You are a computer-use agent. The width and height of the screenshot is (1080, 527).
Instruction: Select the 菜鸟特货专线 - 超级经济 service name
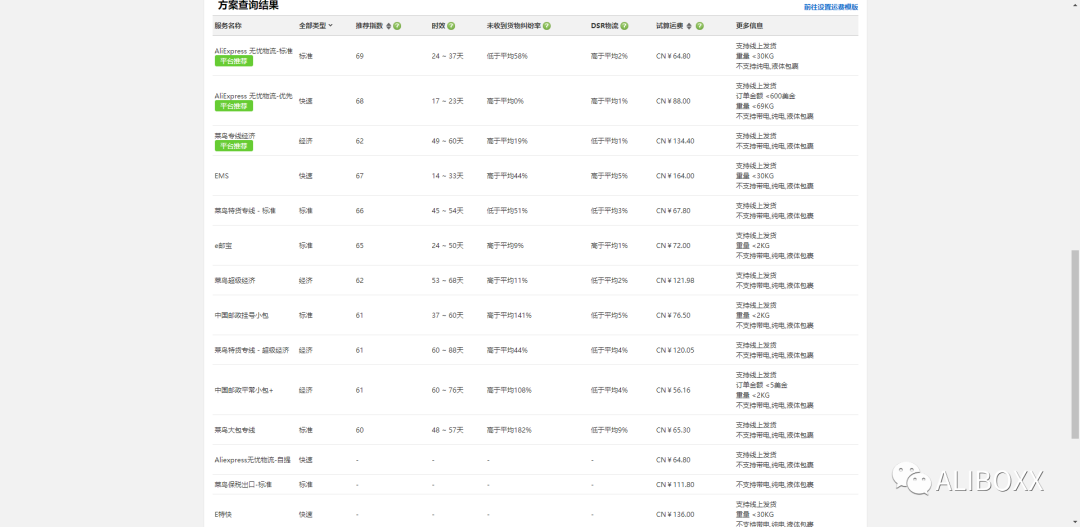pyautogui.click(x=252, y=350)
